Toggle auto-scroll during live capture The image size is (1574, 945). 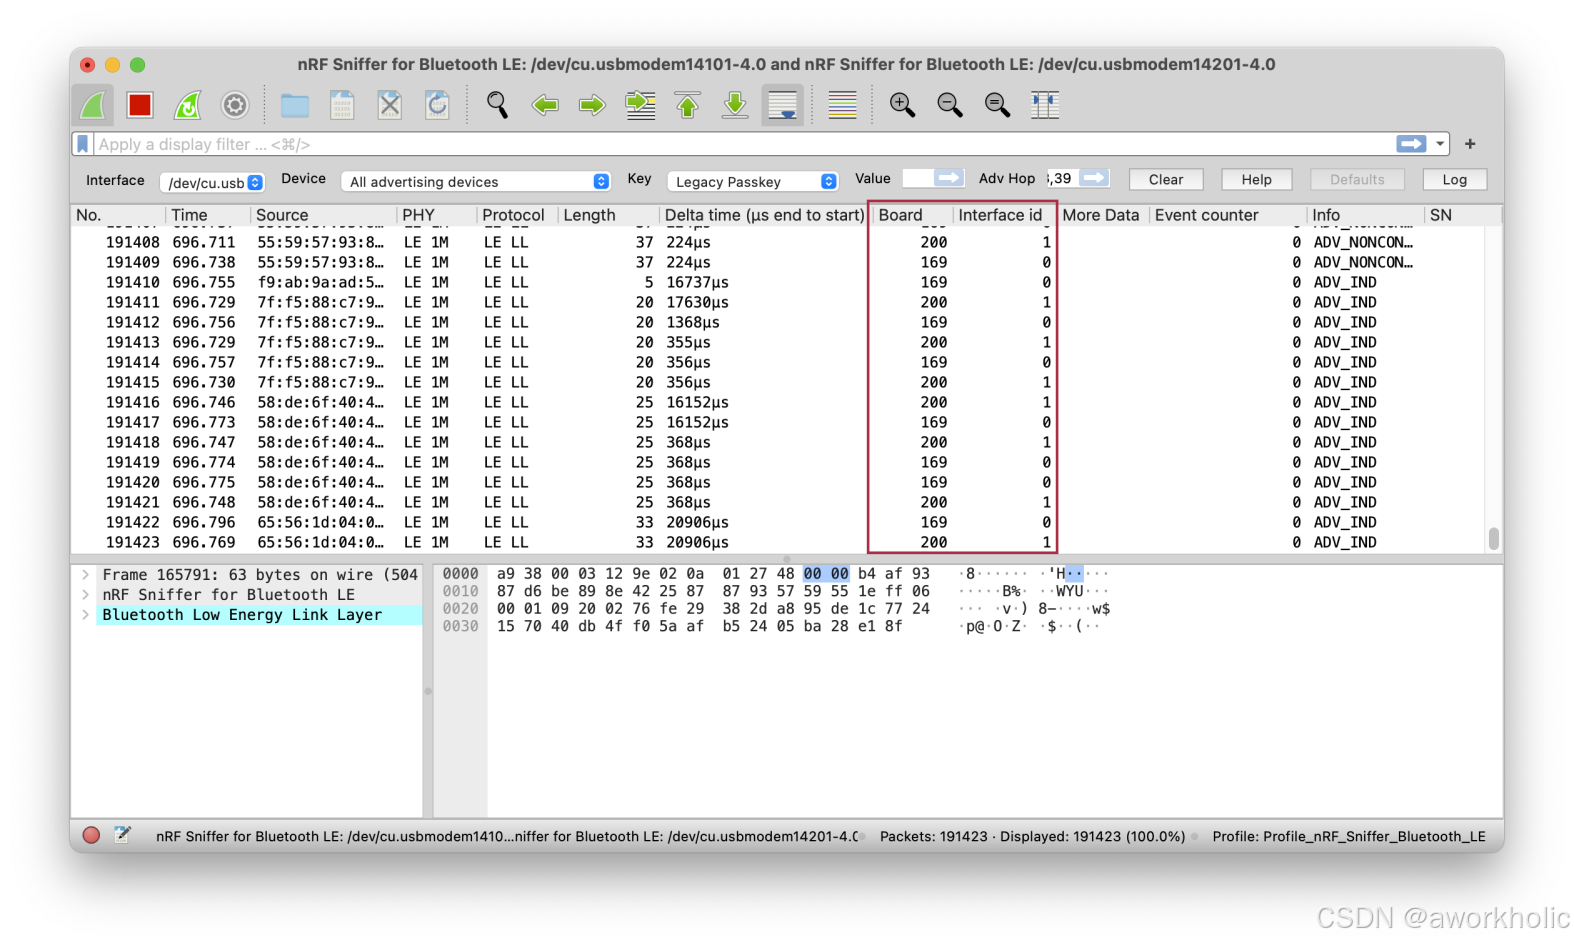click(783, 105)
